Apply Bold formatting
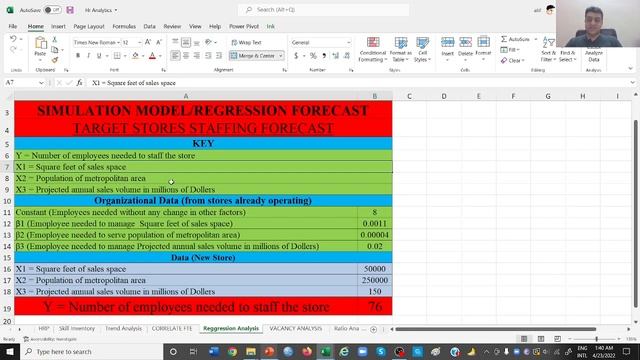 (78, 56)
